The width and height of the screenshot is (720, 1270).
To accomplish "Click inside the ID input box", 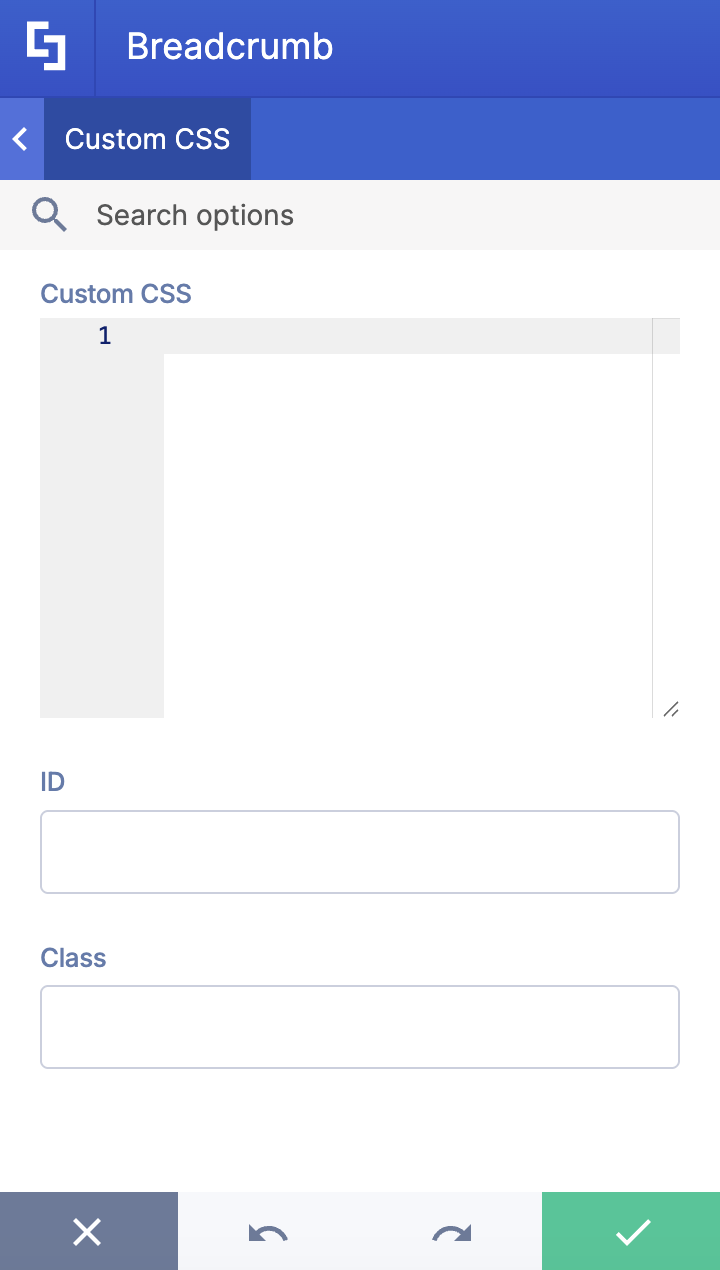I will point(360,851).
